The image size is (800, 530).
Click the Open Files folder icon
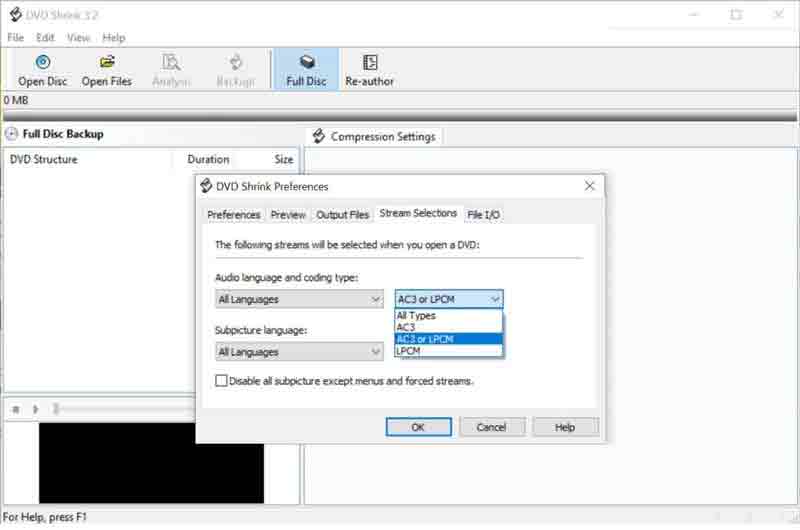point(107,62)
